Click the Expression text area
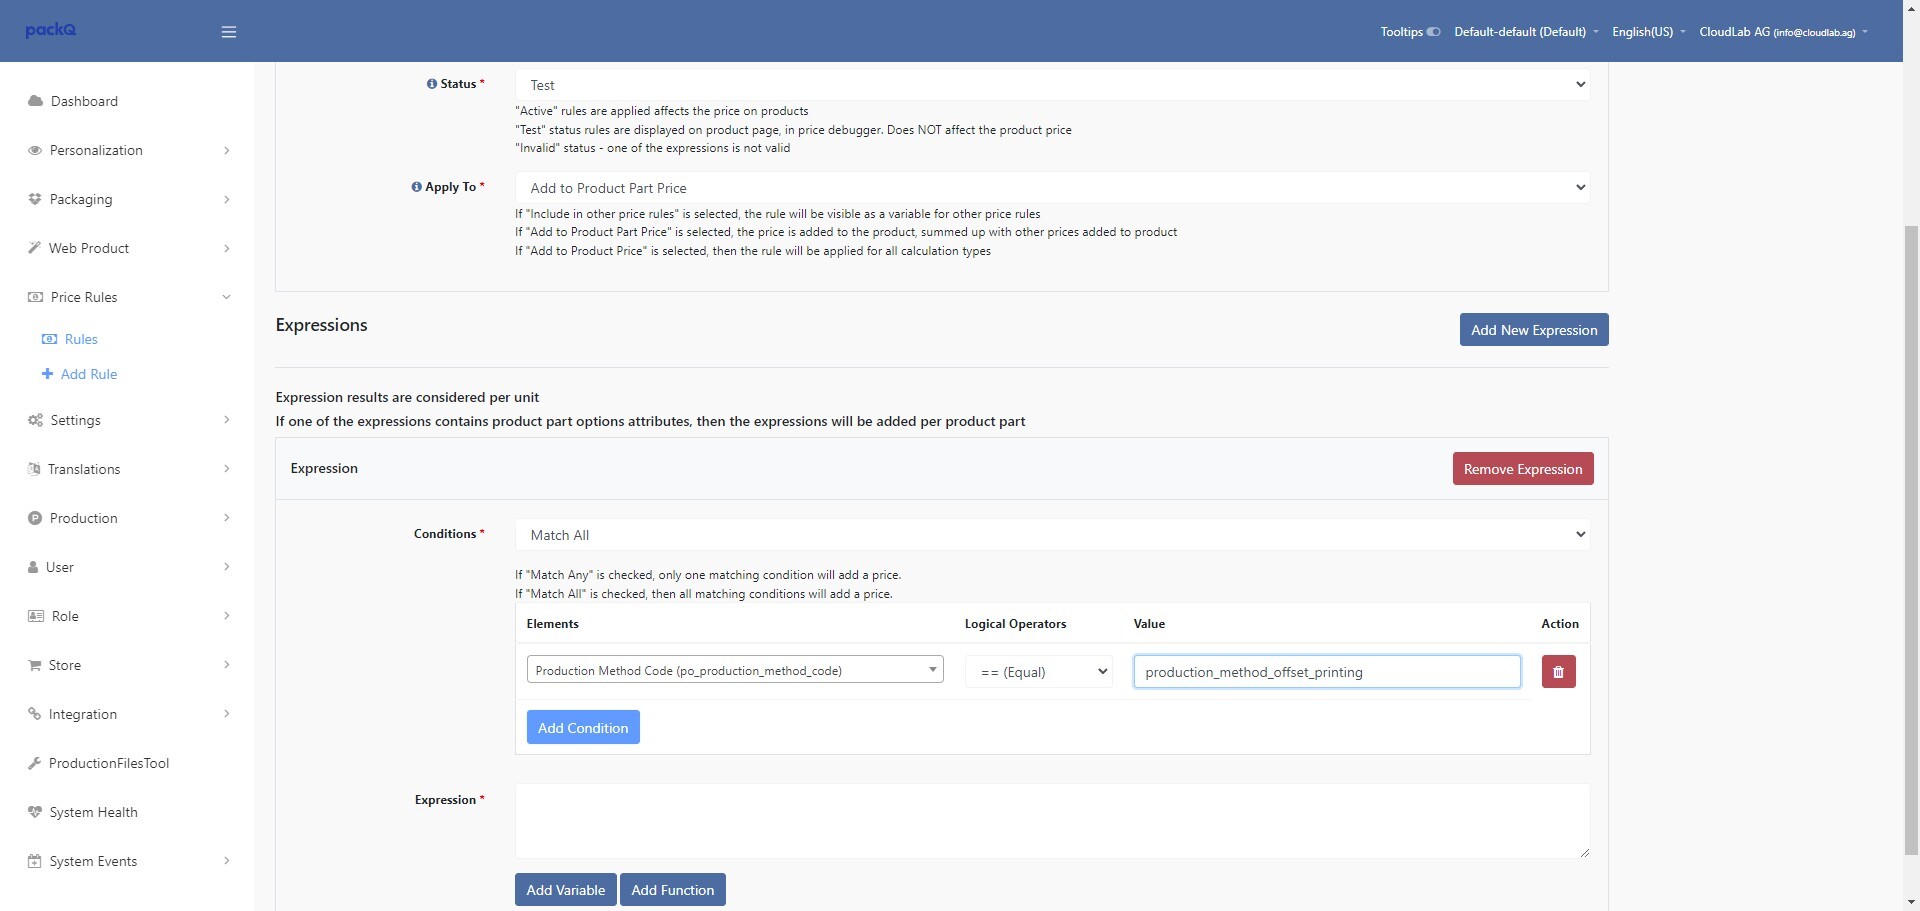Screen dimensions: 1920x911 click(x=1053, y=821)
